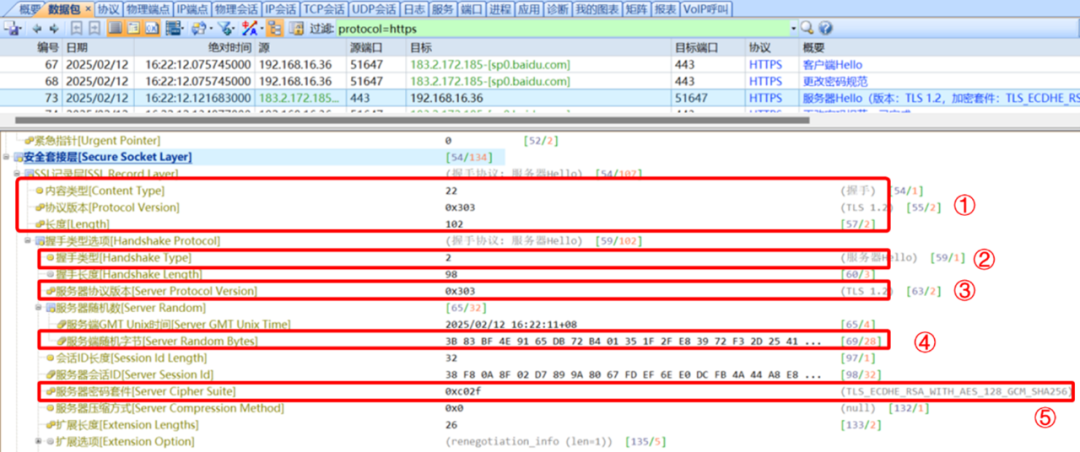
Task: Expand the Extension Option node
Action: tap(38, 441)
